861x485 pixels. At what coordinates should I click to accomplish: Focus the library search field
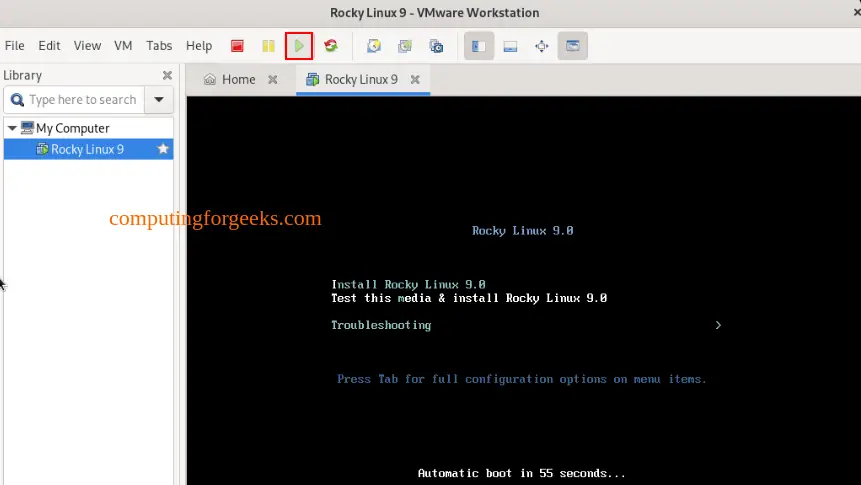tap(74, 99)
